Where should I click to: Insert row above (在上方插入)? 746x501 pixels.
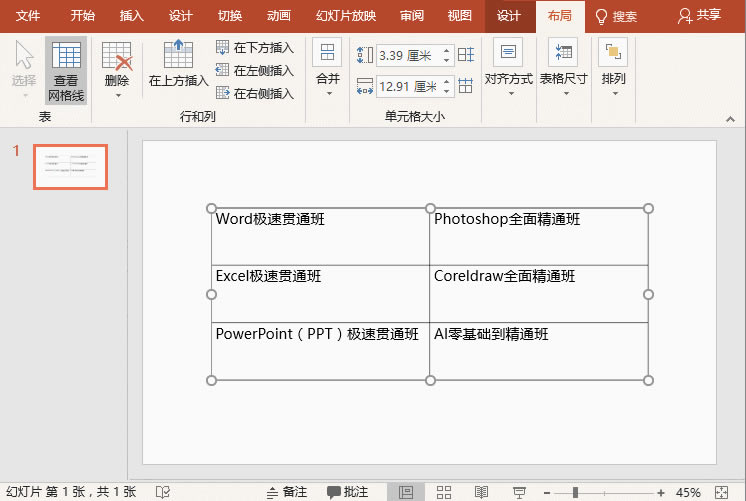[x=178, y=63]
